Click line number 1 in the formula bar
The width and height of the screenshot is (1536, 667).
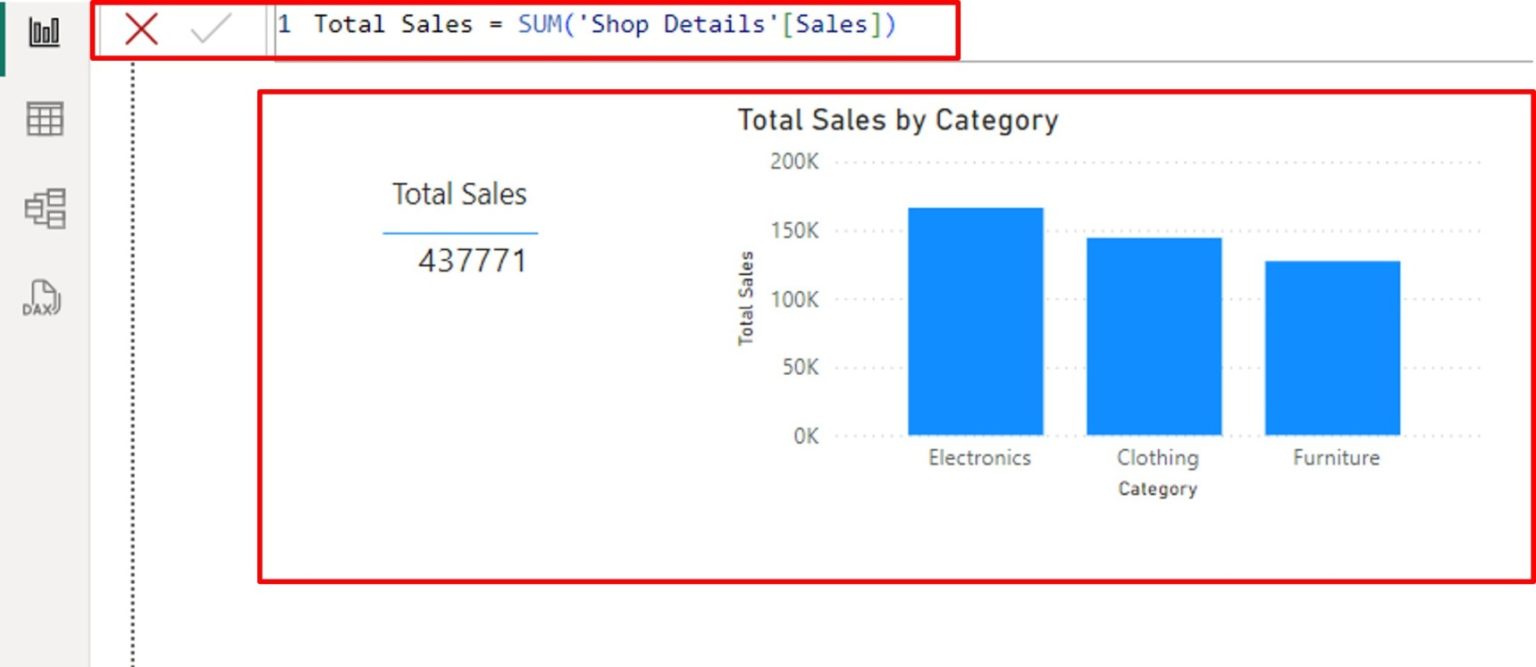[x=285, y=24]
